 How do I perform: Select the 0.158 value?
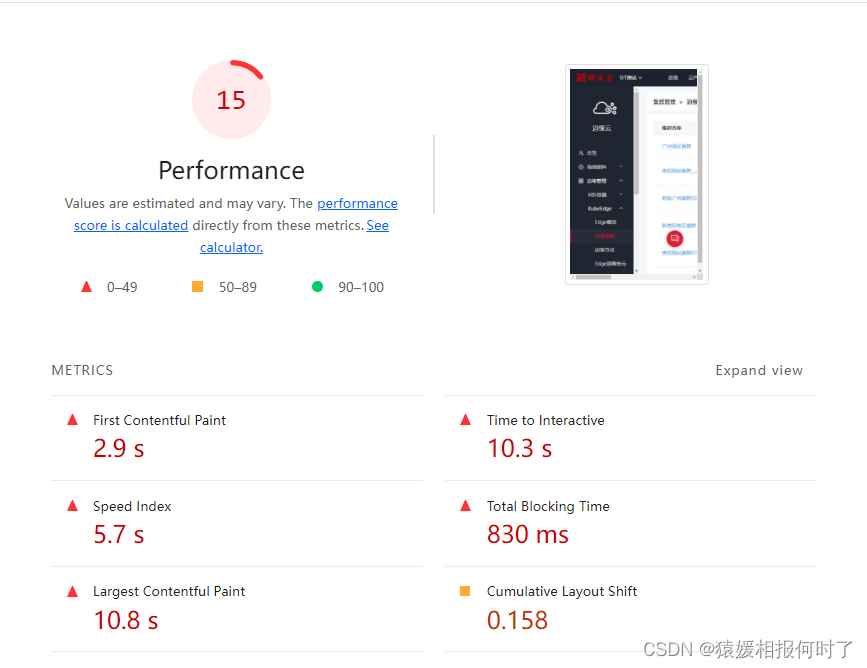coord(518,620)
